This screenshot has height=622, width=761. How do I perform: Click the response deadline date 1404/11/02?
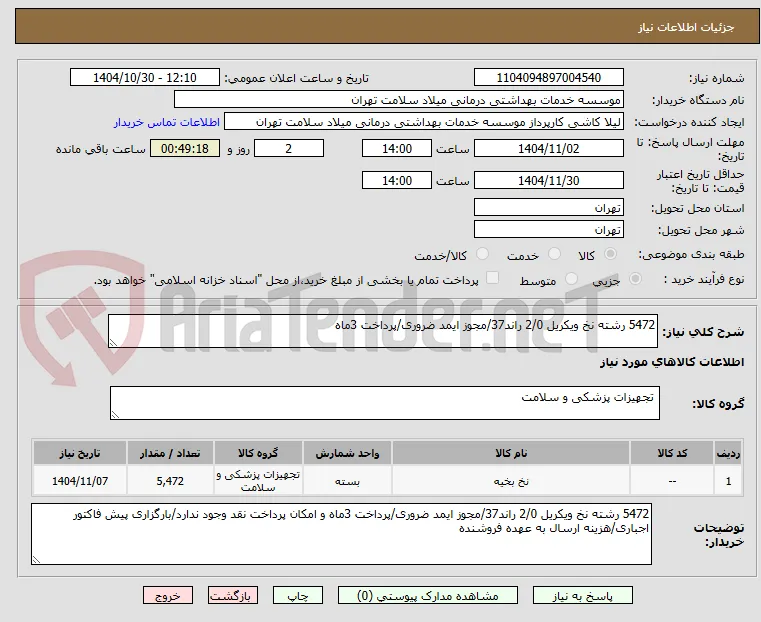click(548, 148)
